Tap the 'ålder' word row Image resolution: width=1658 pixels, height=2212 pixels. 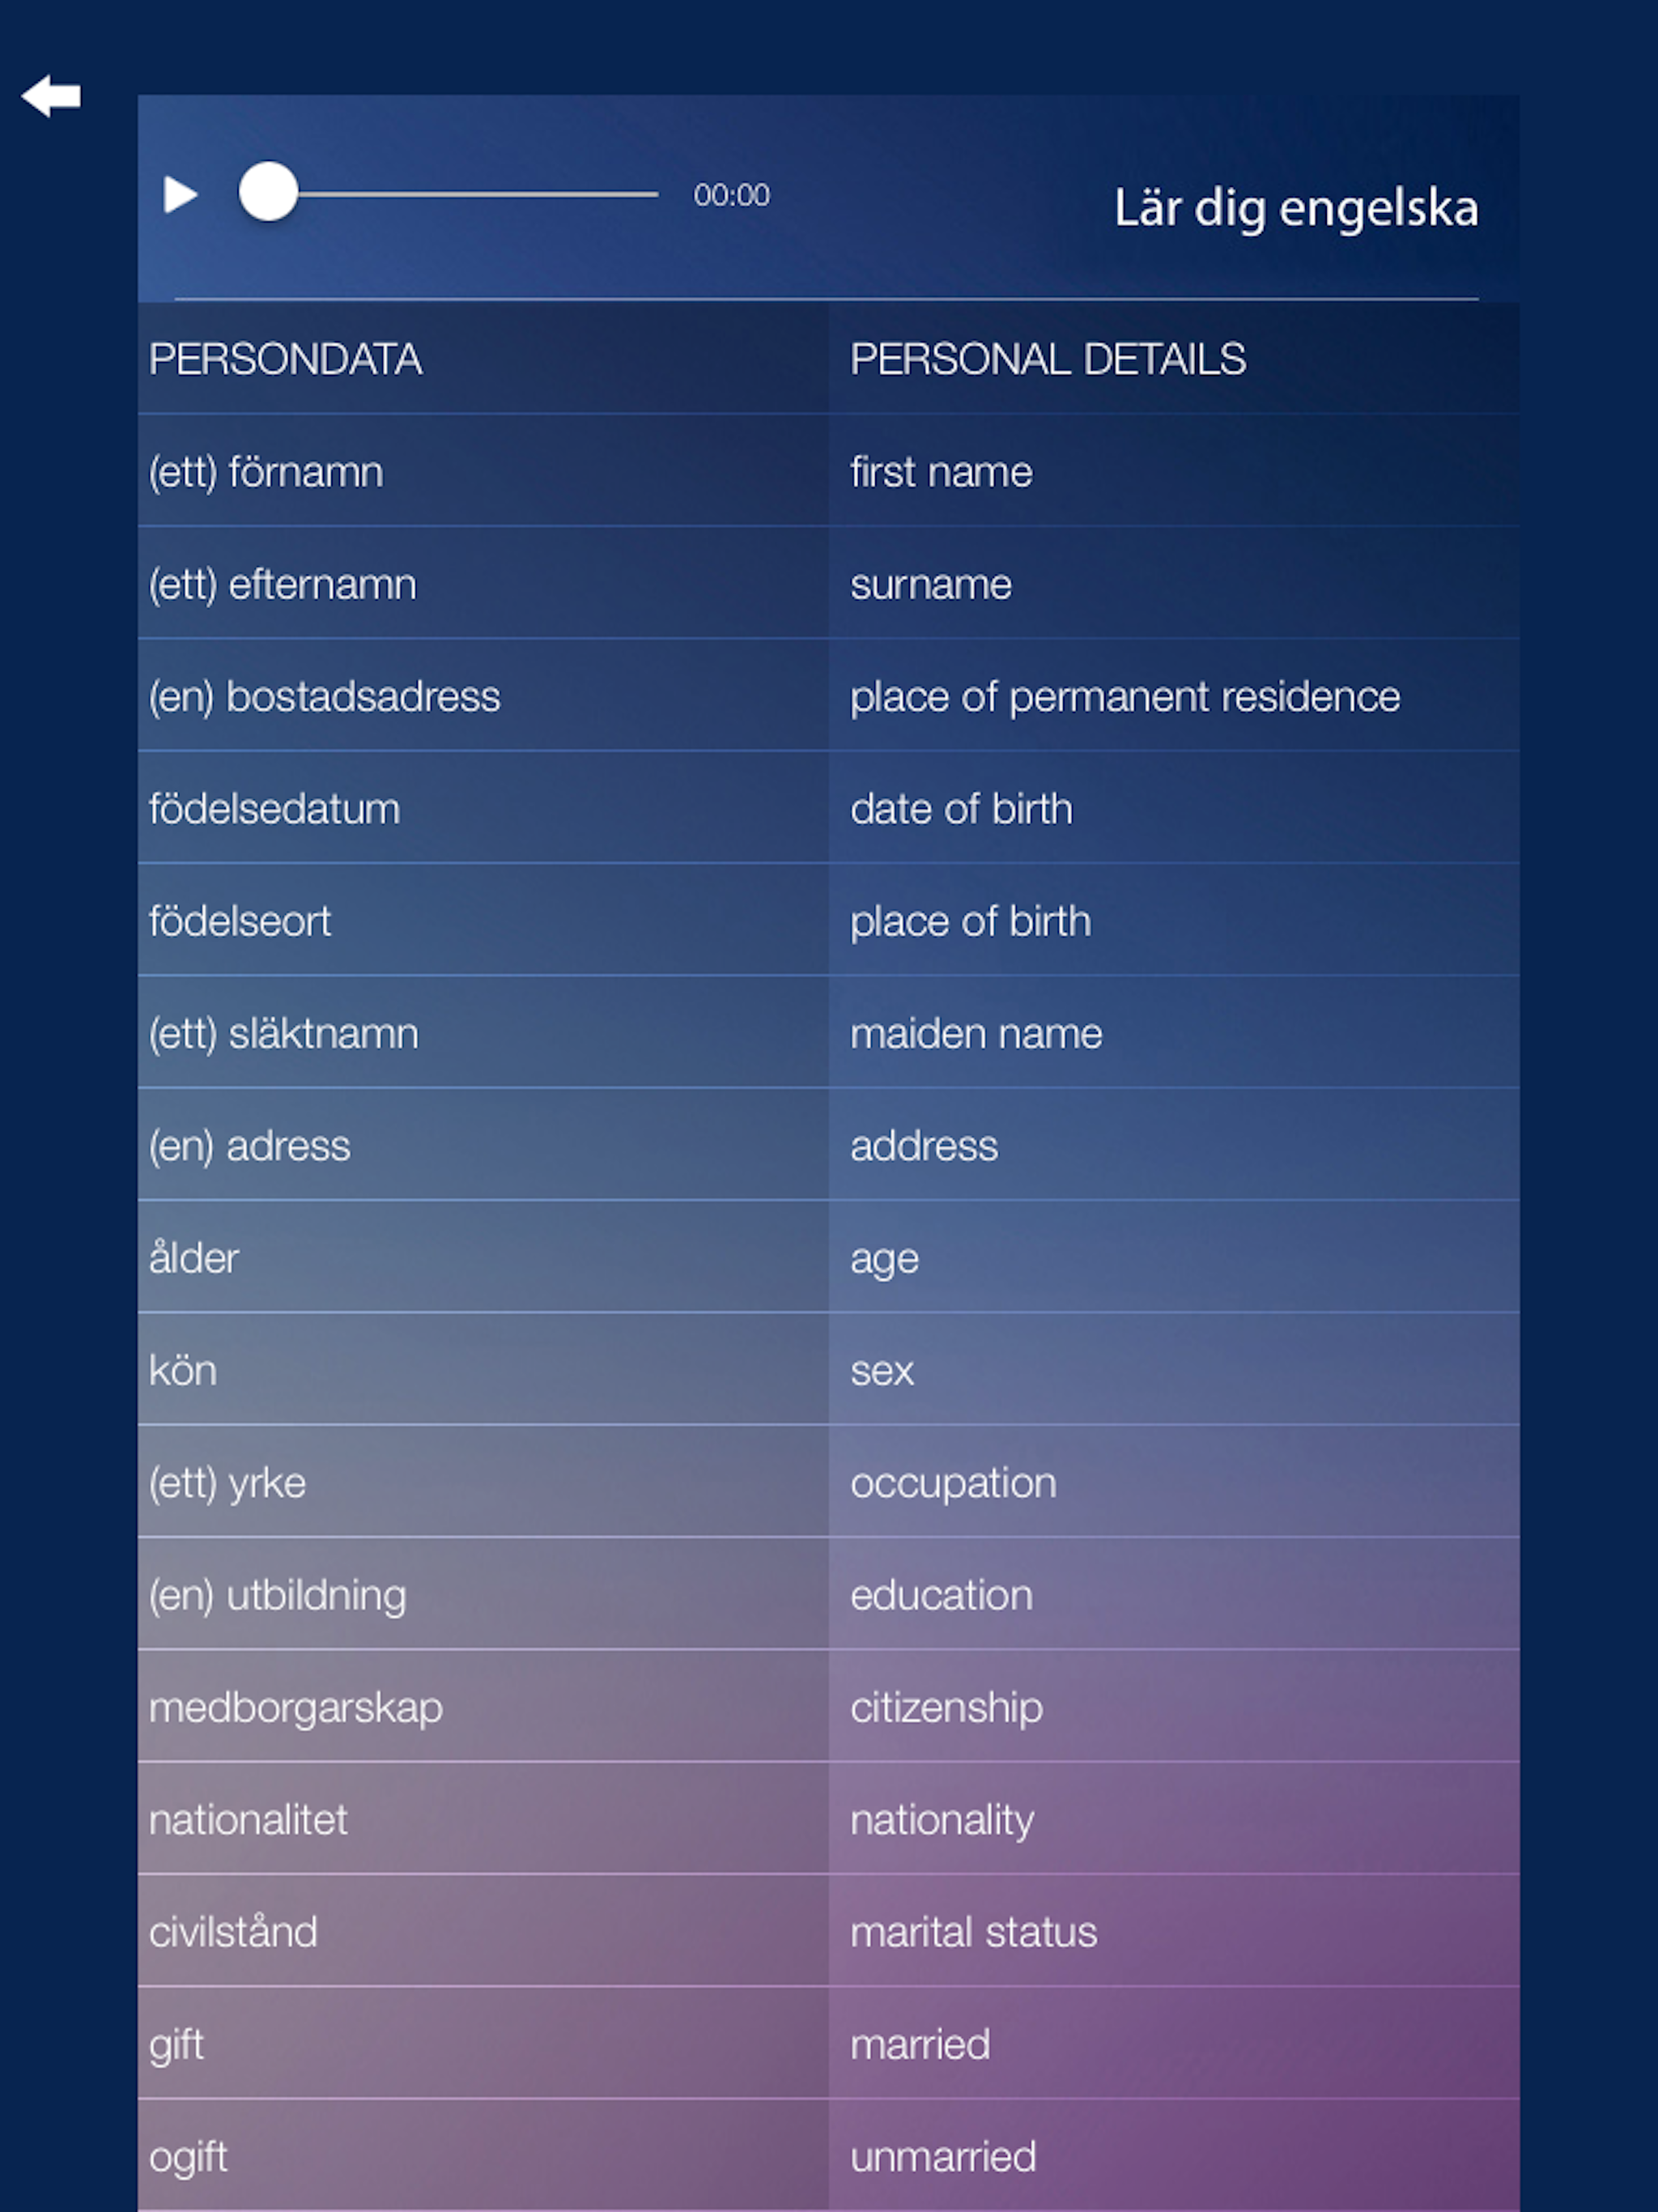click(x=829, y=1258)
